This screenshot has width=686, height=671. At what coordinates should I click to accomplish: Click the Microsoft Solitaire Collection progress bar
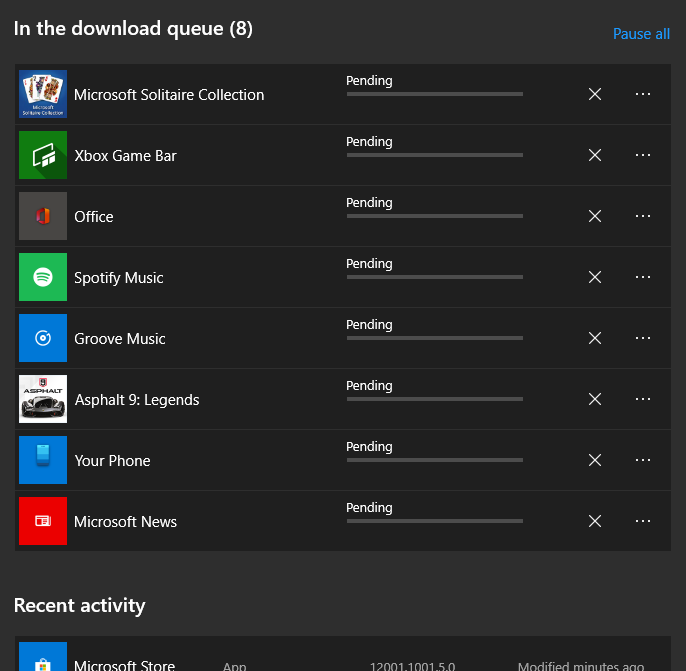click(x=435, y=94)
